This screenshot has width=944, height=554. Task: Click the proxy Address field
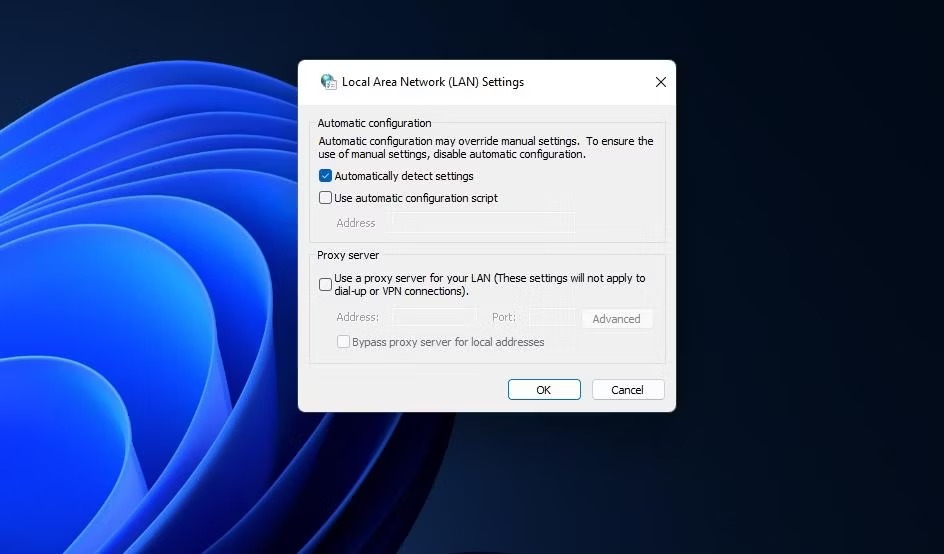point(433,317)
